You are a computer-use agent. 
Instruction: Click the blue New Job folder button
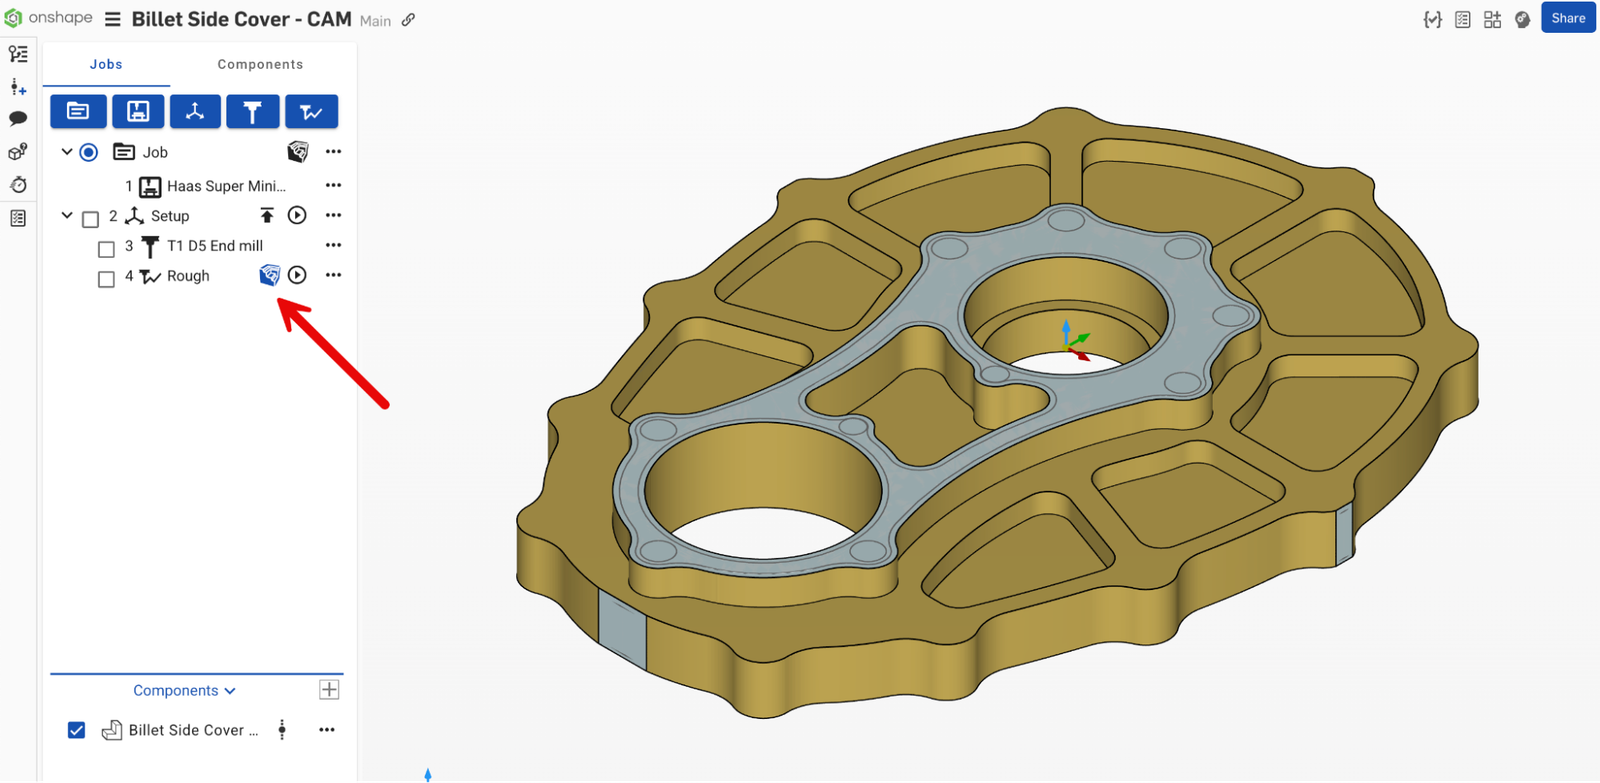[78, 111]
